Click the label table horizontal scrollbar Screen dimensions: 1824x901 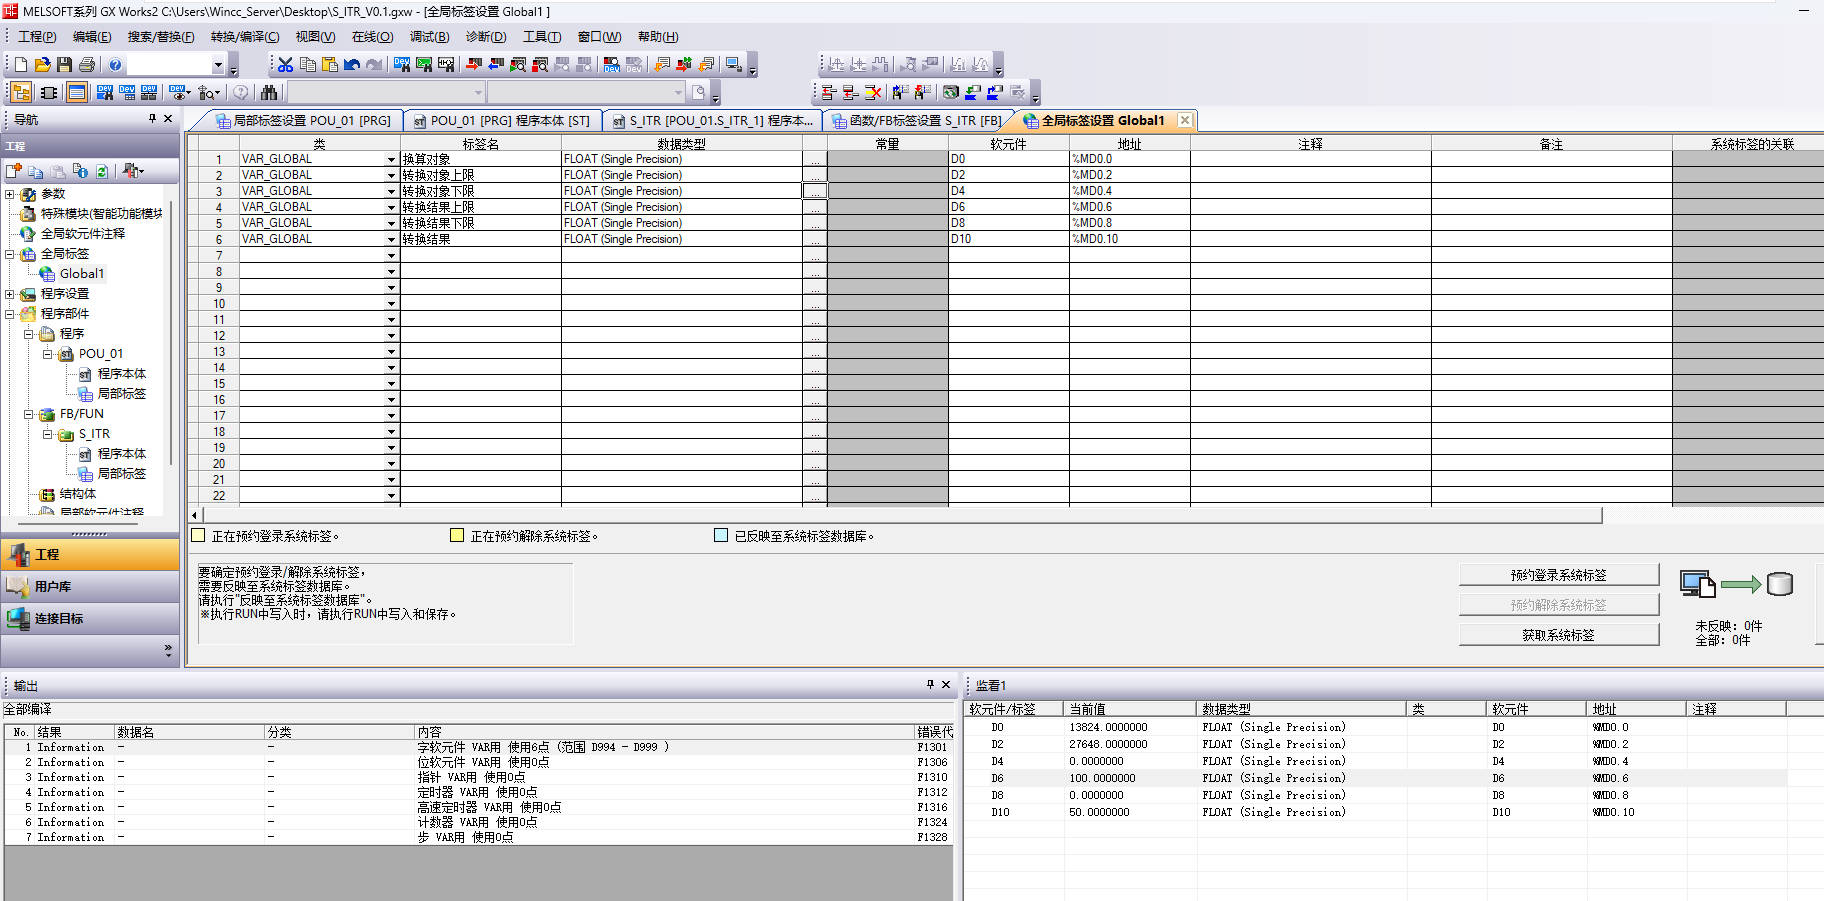[900, 515]
